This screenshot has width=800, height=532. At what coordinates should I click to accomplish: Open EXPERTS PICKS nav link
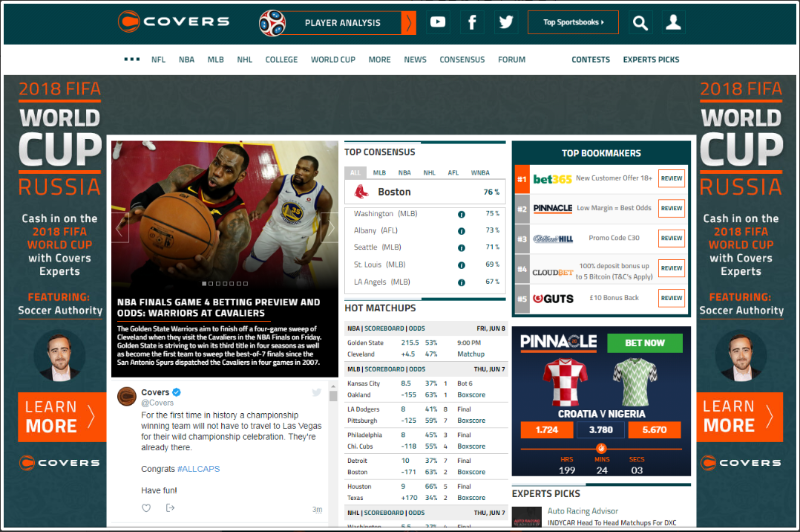click(x=651, y=60)
